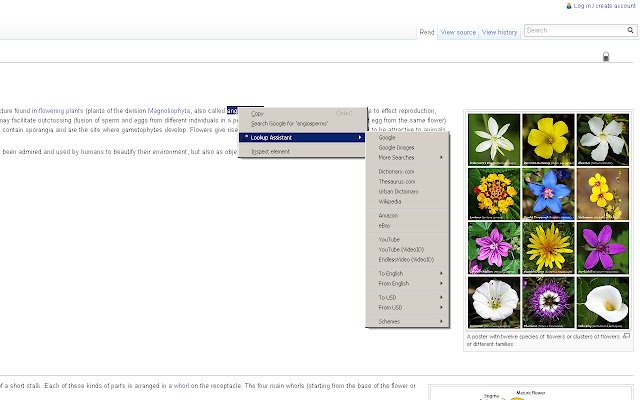Select Google Images lookup option

[407, 148]
